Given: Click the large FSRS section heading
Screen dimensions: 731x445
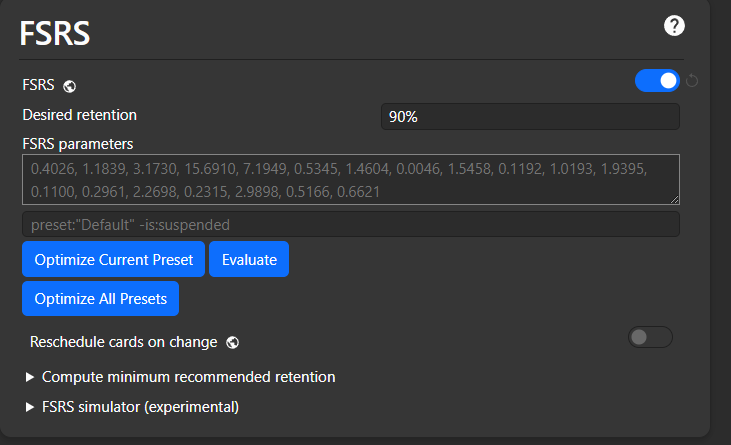Looking at the screenshot, I should point(55,33).
